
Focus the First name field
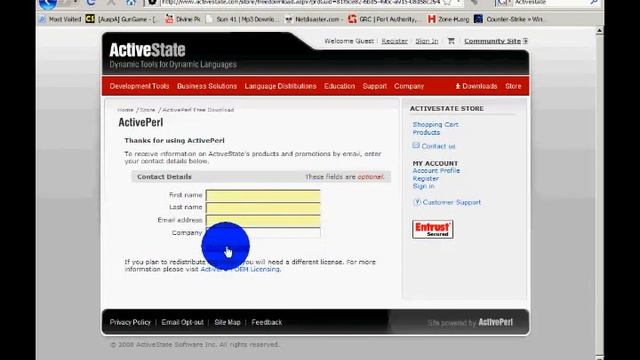pos(263,195)
